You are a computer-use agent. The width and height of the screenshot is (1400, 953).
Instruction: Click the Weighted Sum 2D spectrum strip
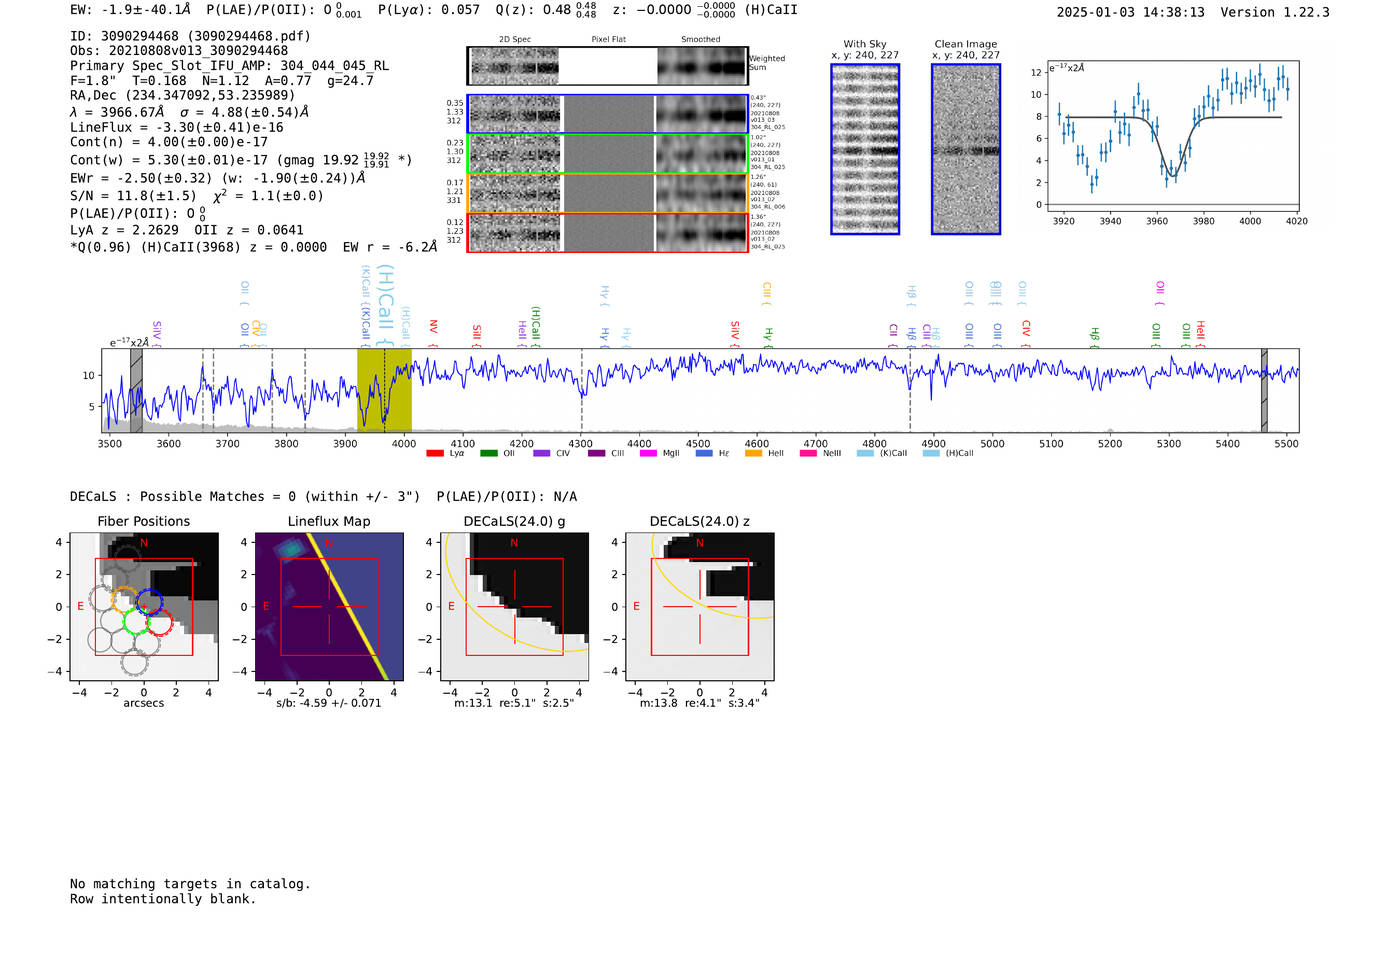click(x=608, y=66)
